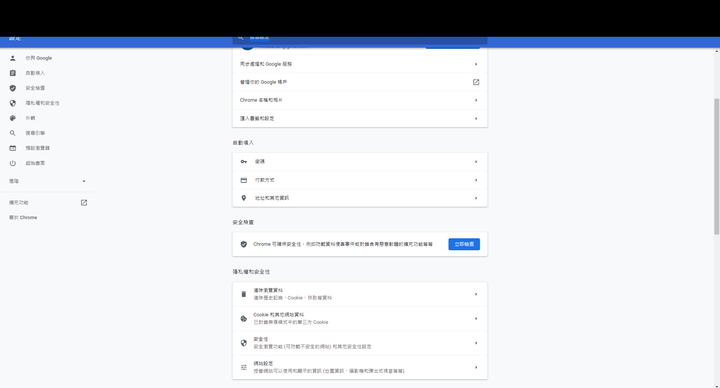Viewport: 720px width, 388px height.
Task: Open 隱私權和安全性 shield icon in sidebar
Action: pos(13,103)
